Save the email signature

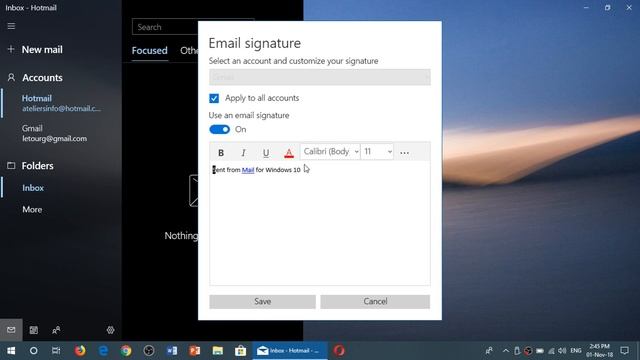(x=262, y=302)
